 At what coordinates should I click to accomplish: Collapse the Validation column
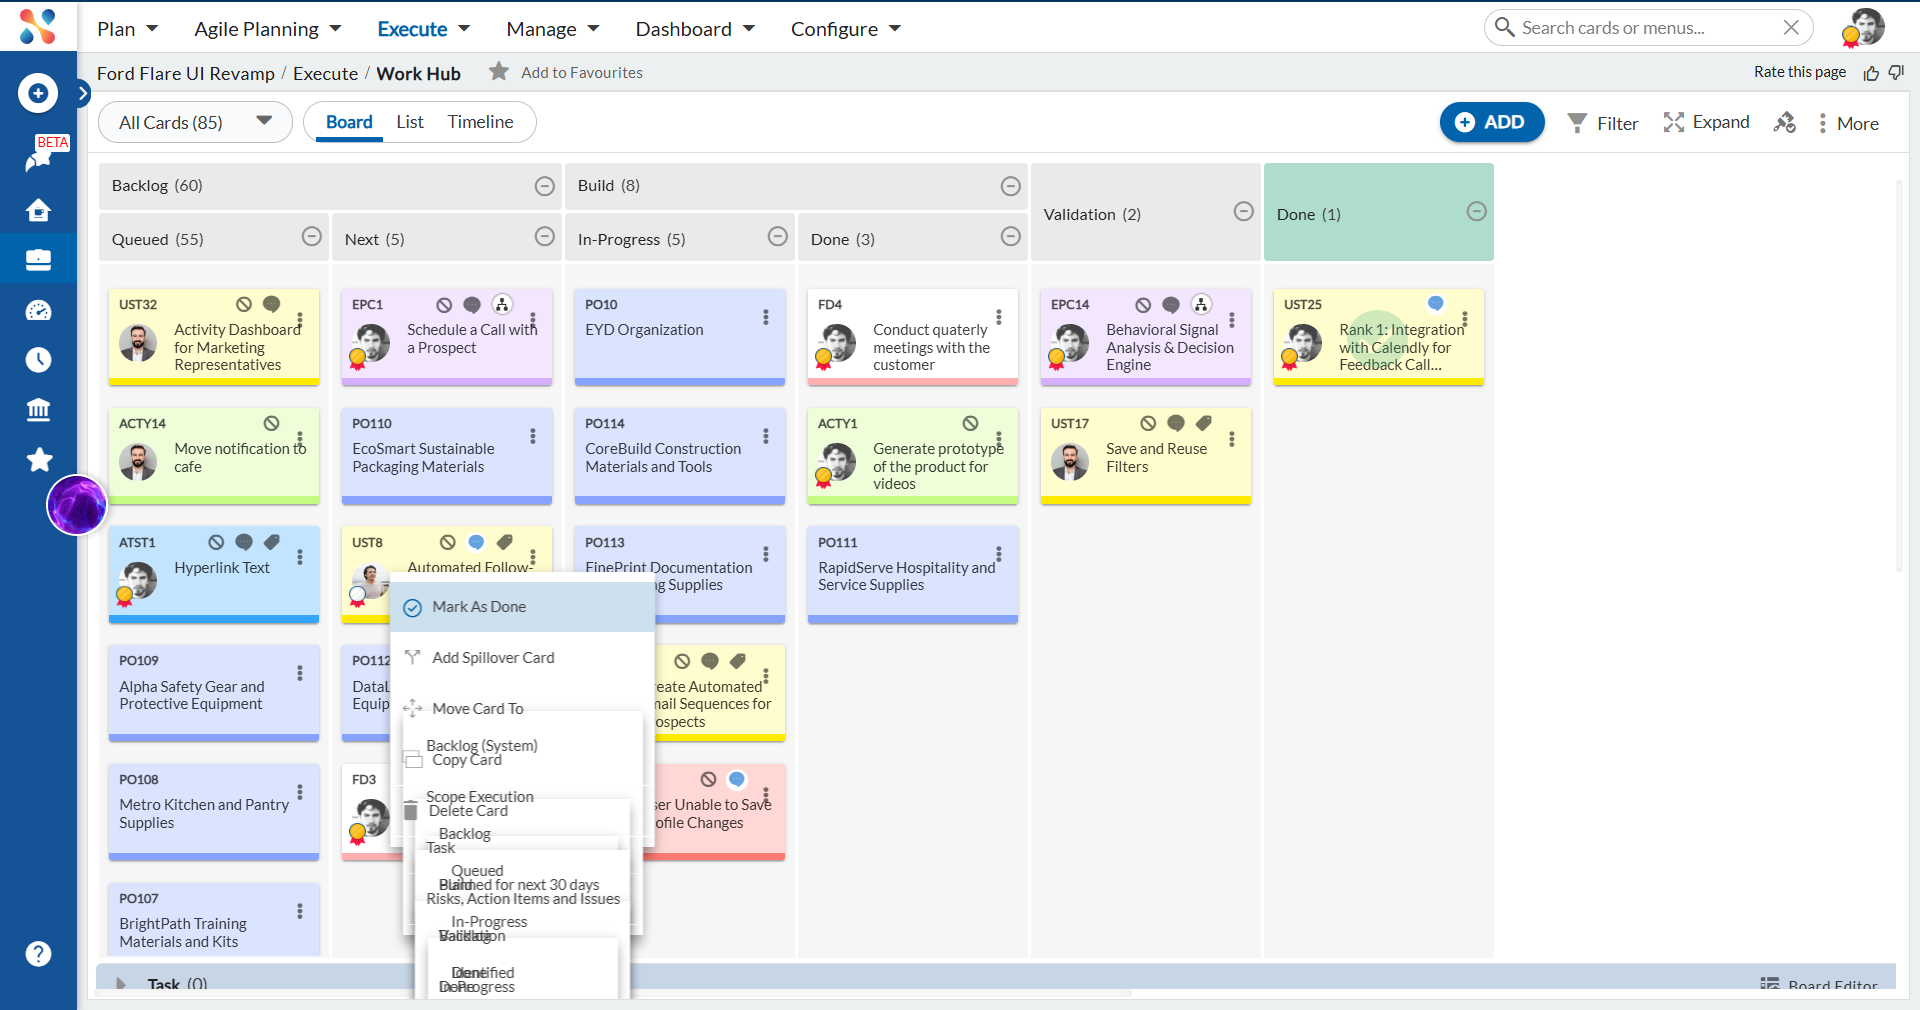(1244, 211)
